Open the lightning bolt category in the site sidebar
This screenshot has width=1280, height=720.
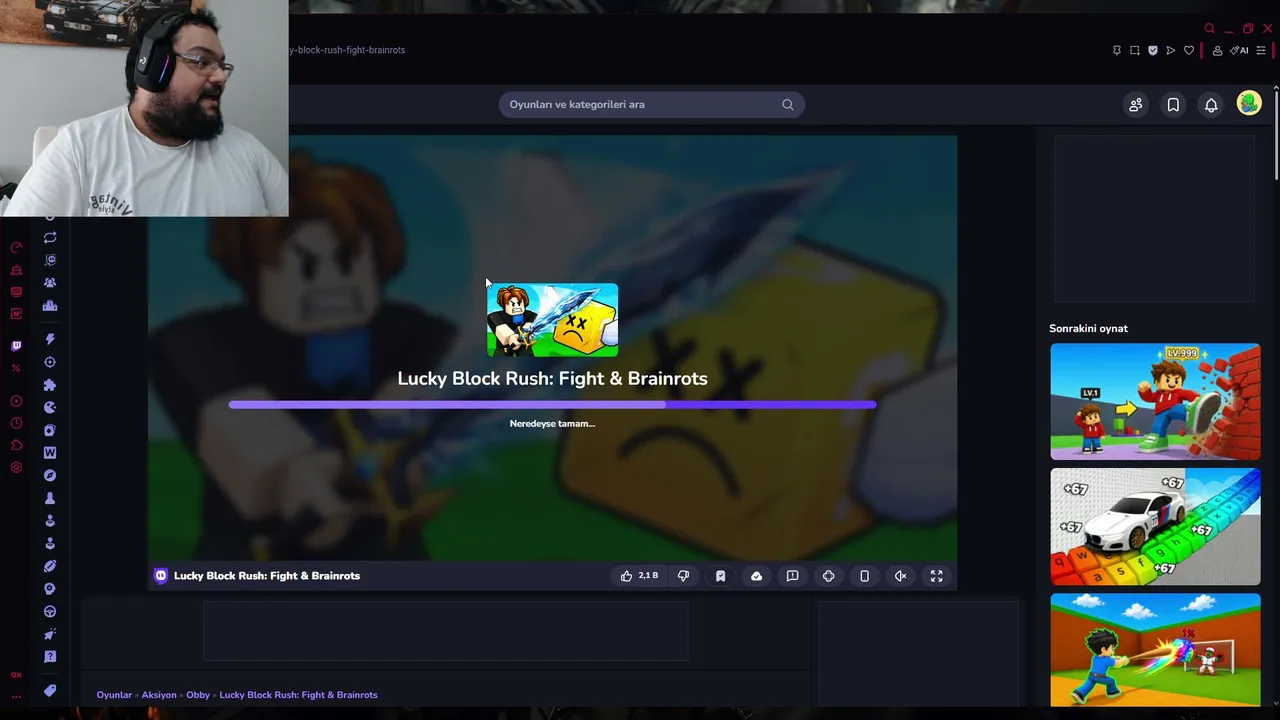pos(50,339)
